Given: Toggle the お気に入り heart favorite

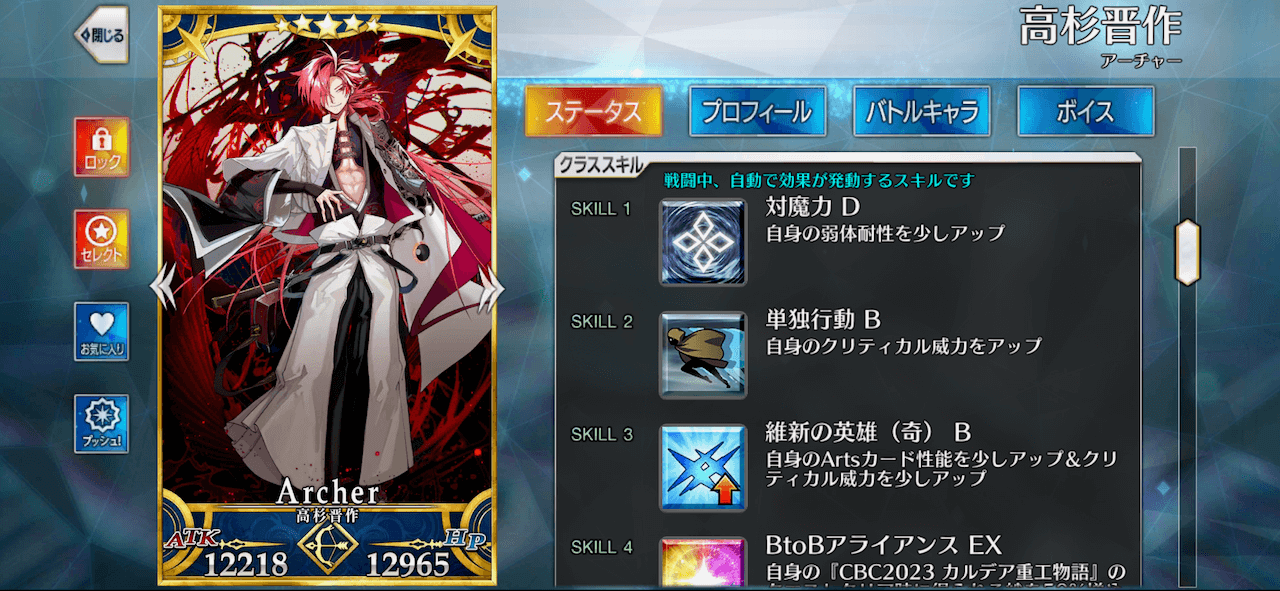Looking at the screenshot, I should pos(101,331).
